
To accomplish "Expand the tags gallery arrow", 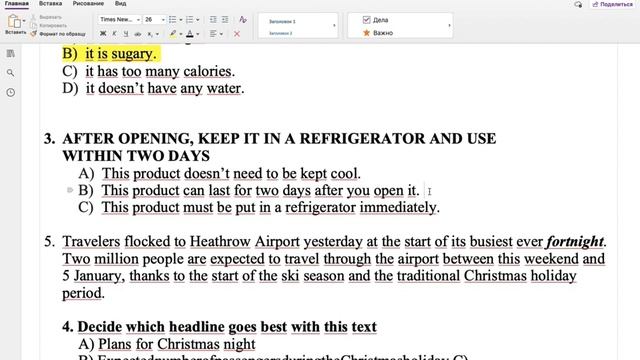I will coord(449,25).
